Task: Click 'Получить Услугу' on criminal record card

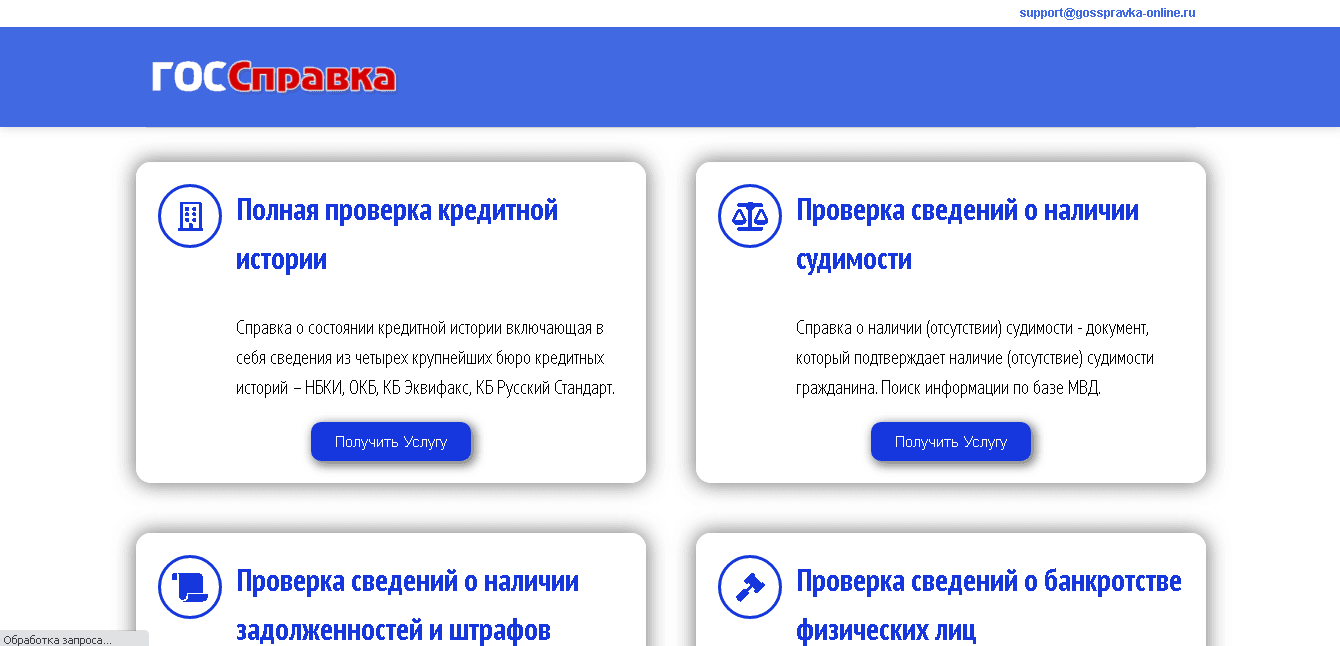Action: [950, 441]
